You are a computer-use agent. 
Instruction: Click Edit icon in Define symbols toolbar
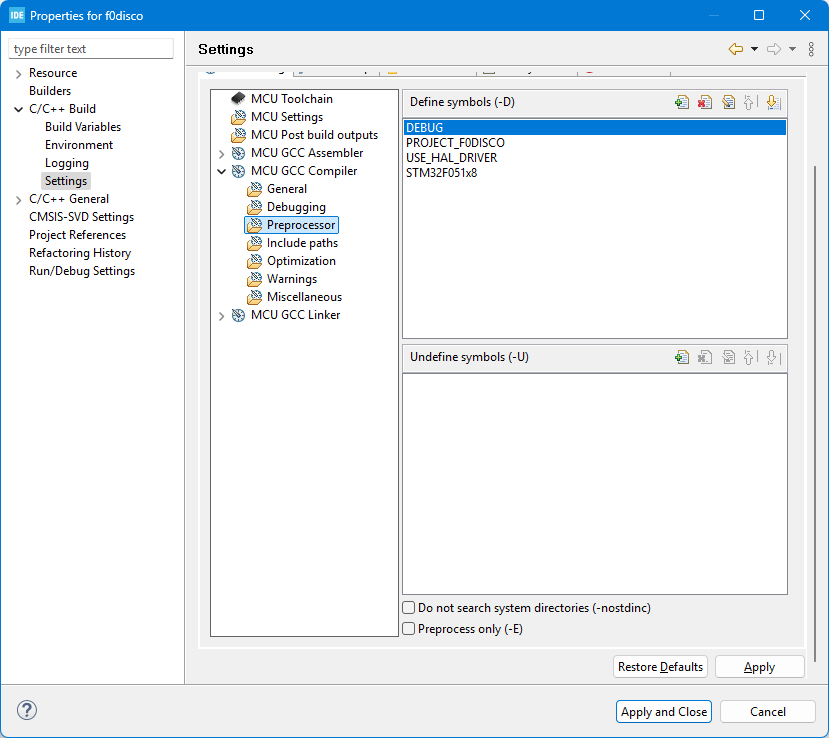tap(728, 102)
